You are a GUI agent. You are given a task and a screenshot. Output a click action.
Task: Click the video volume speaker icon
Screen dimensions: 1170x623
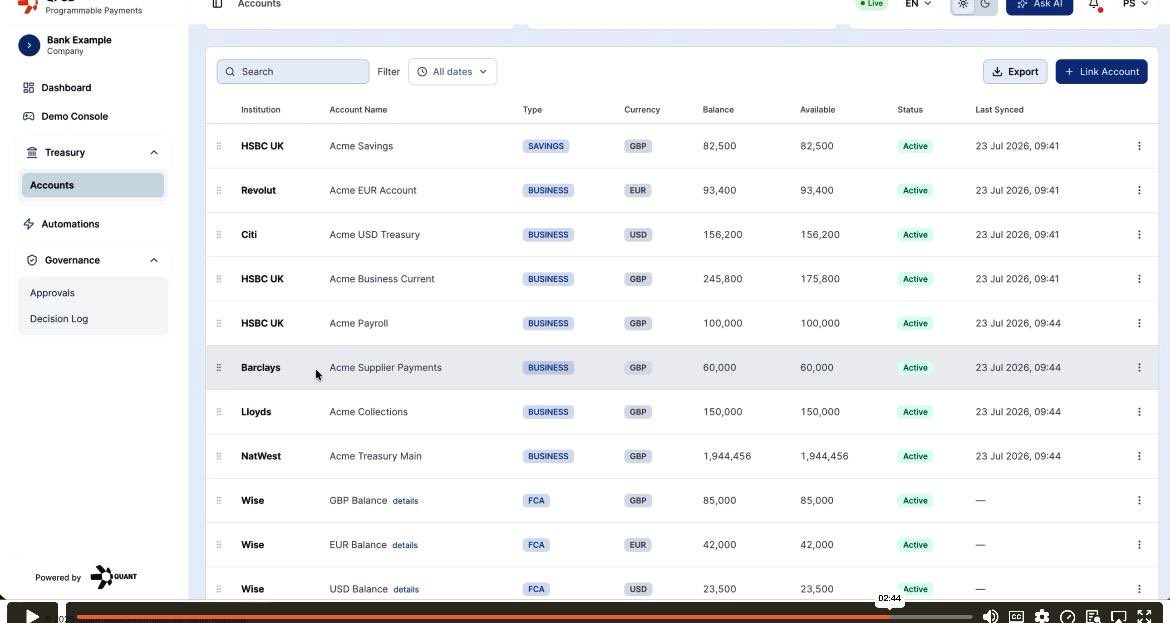(990, 616)
